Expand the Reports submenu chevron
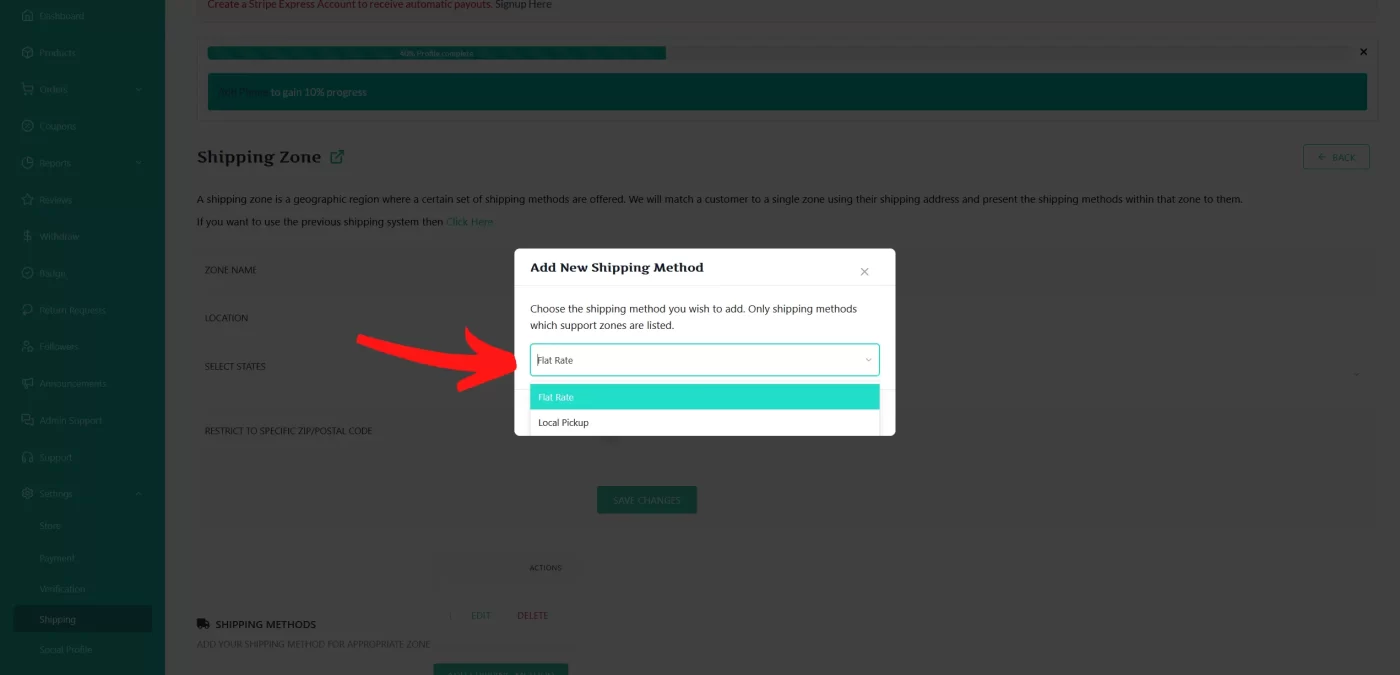The image size is (1400, 675). pyautogui.click(x=138, y=163)
